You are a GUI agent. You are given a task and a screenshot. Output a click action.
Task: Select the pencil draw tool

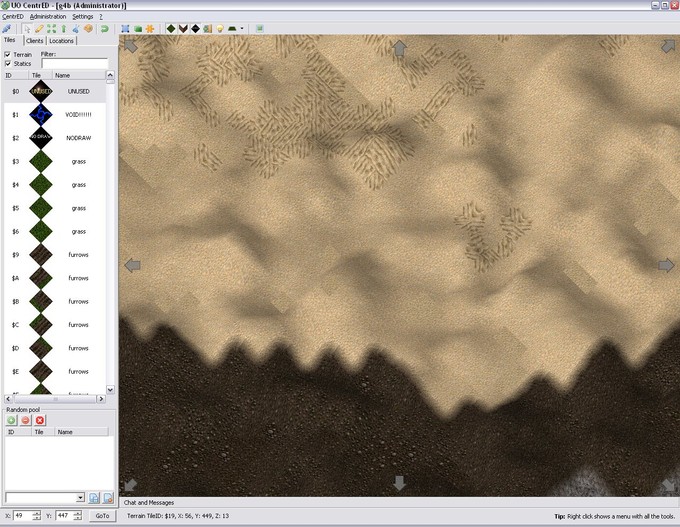tap(39, 29)
